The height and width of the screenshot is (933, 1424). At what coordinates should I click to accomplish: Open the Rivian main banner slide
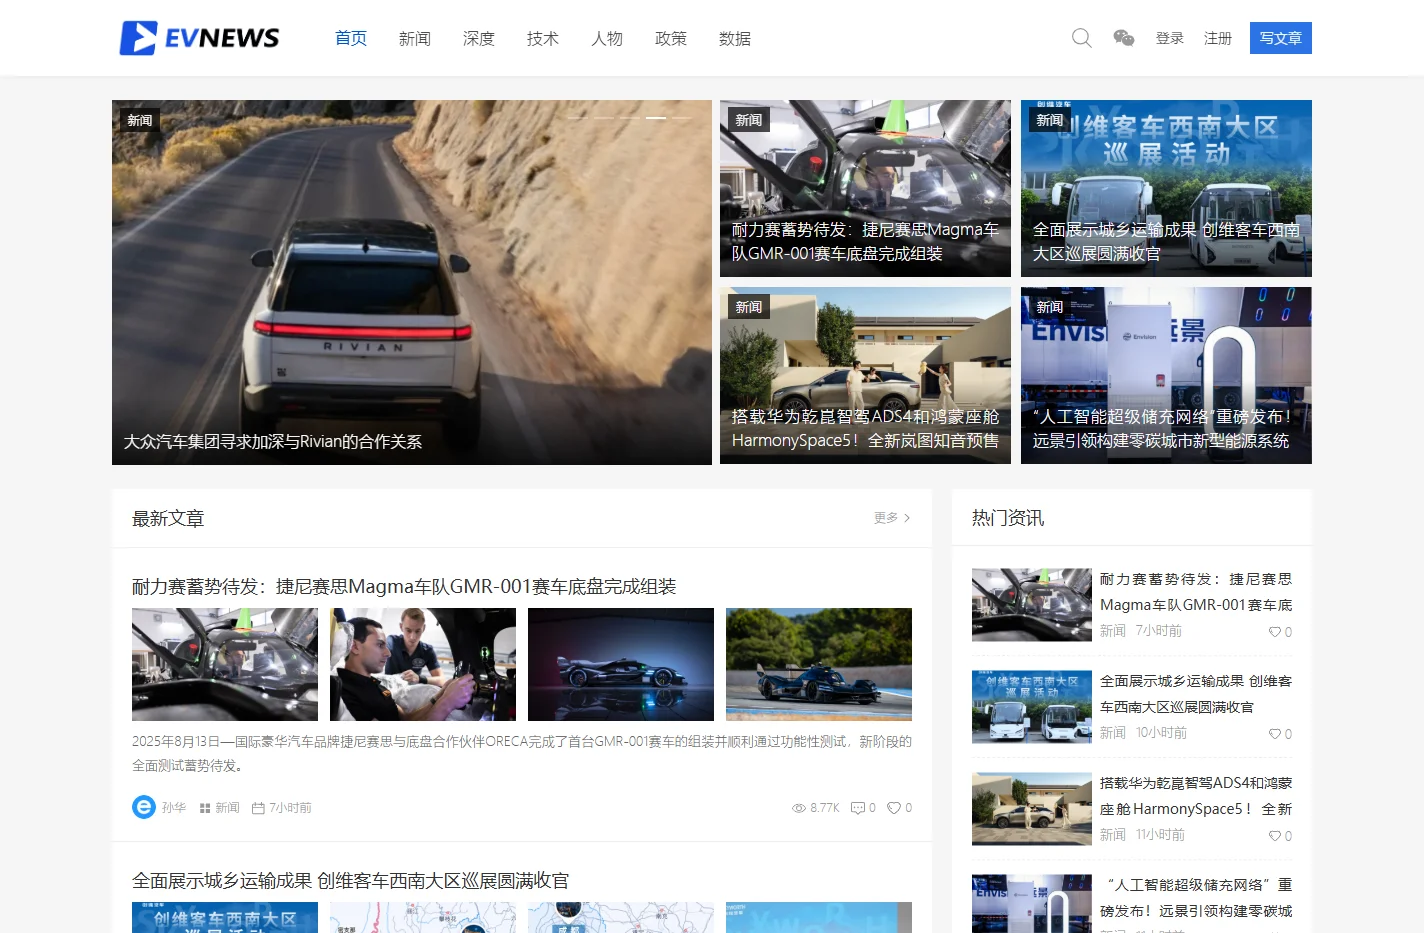[412, 282]
